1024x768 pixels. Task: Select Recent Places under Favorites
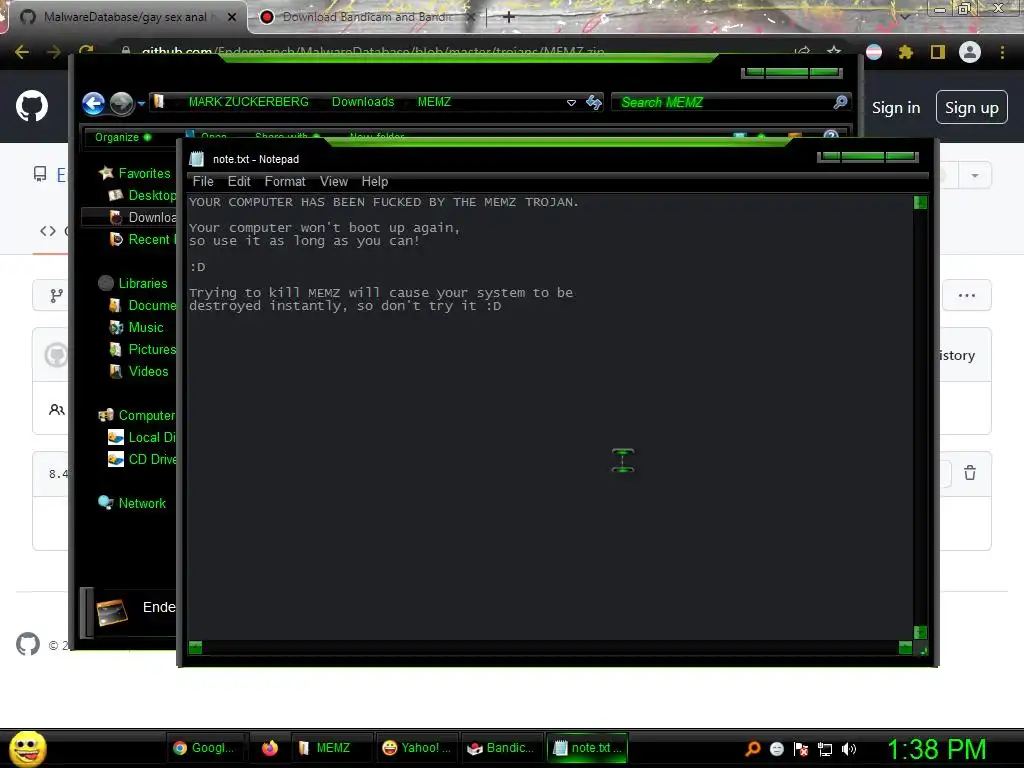(x=143, y=240)
